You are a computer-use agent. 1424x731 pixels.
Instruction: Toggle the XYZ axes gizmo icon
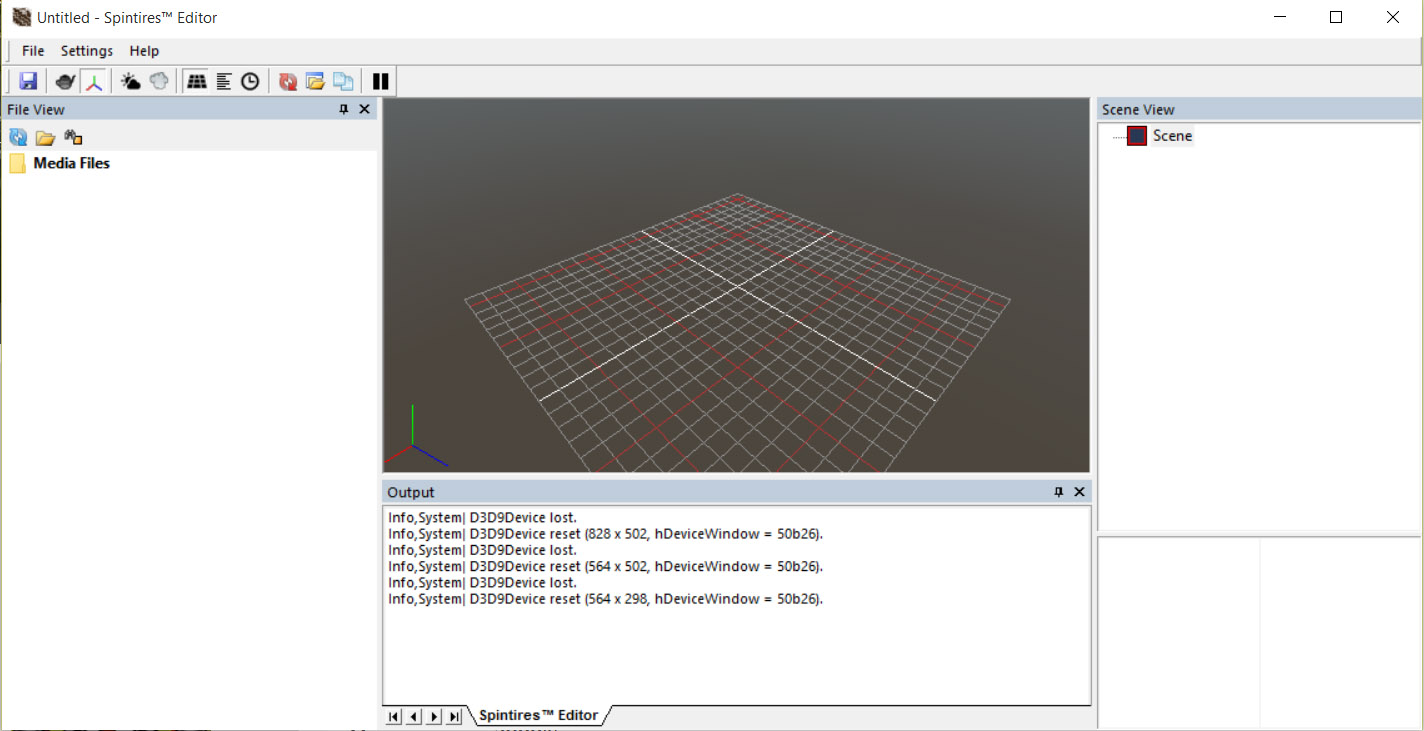point(94,81)
